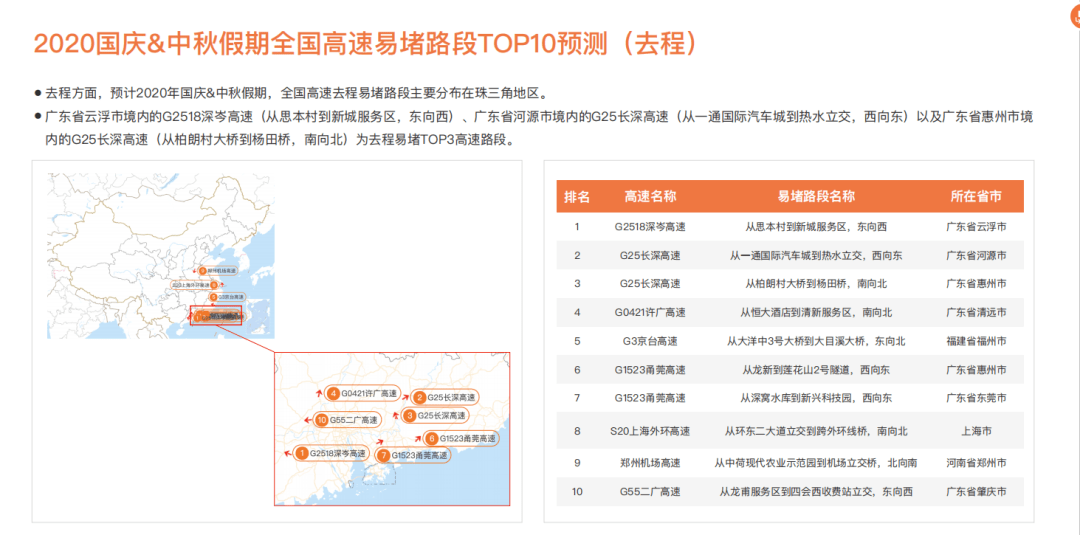The height and width of the screenshot is (535, 1080).
Task: Click the 高速名称 column header
Action: (x=651, y=197)
